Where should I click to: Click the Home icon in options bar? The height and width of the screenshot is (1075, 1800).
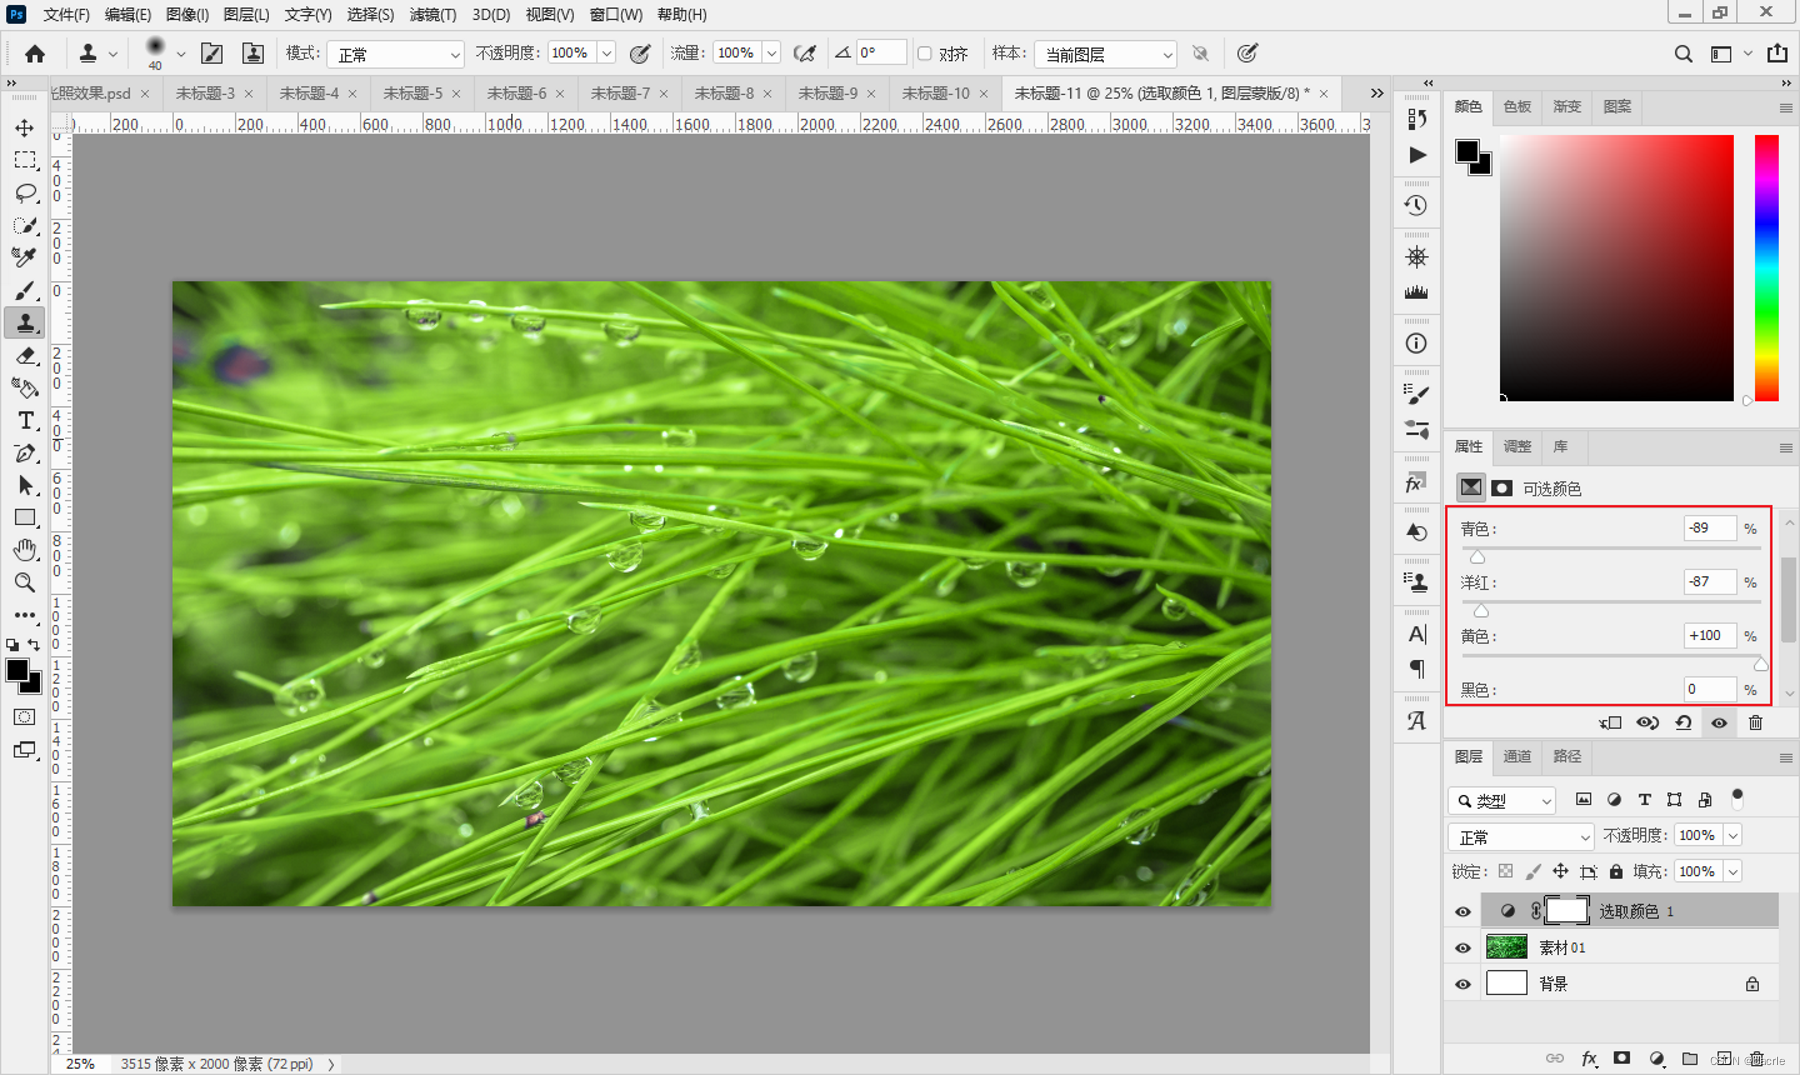35,53
